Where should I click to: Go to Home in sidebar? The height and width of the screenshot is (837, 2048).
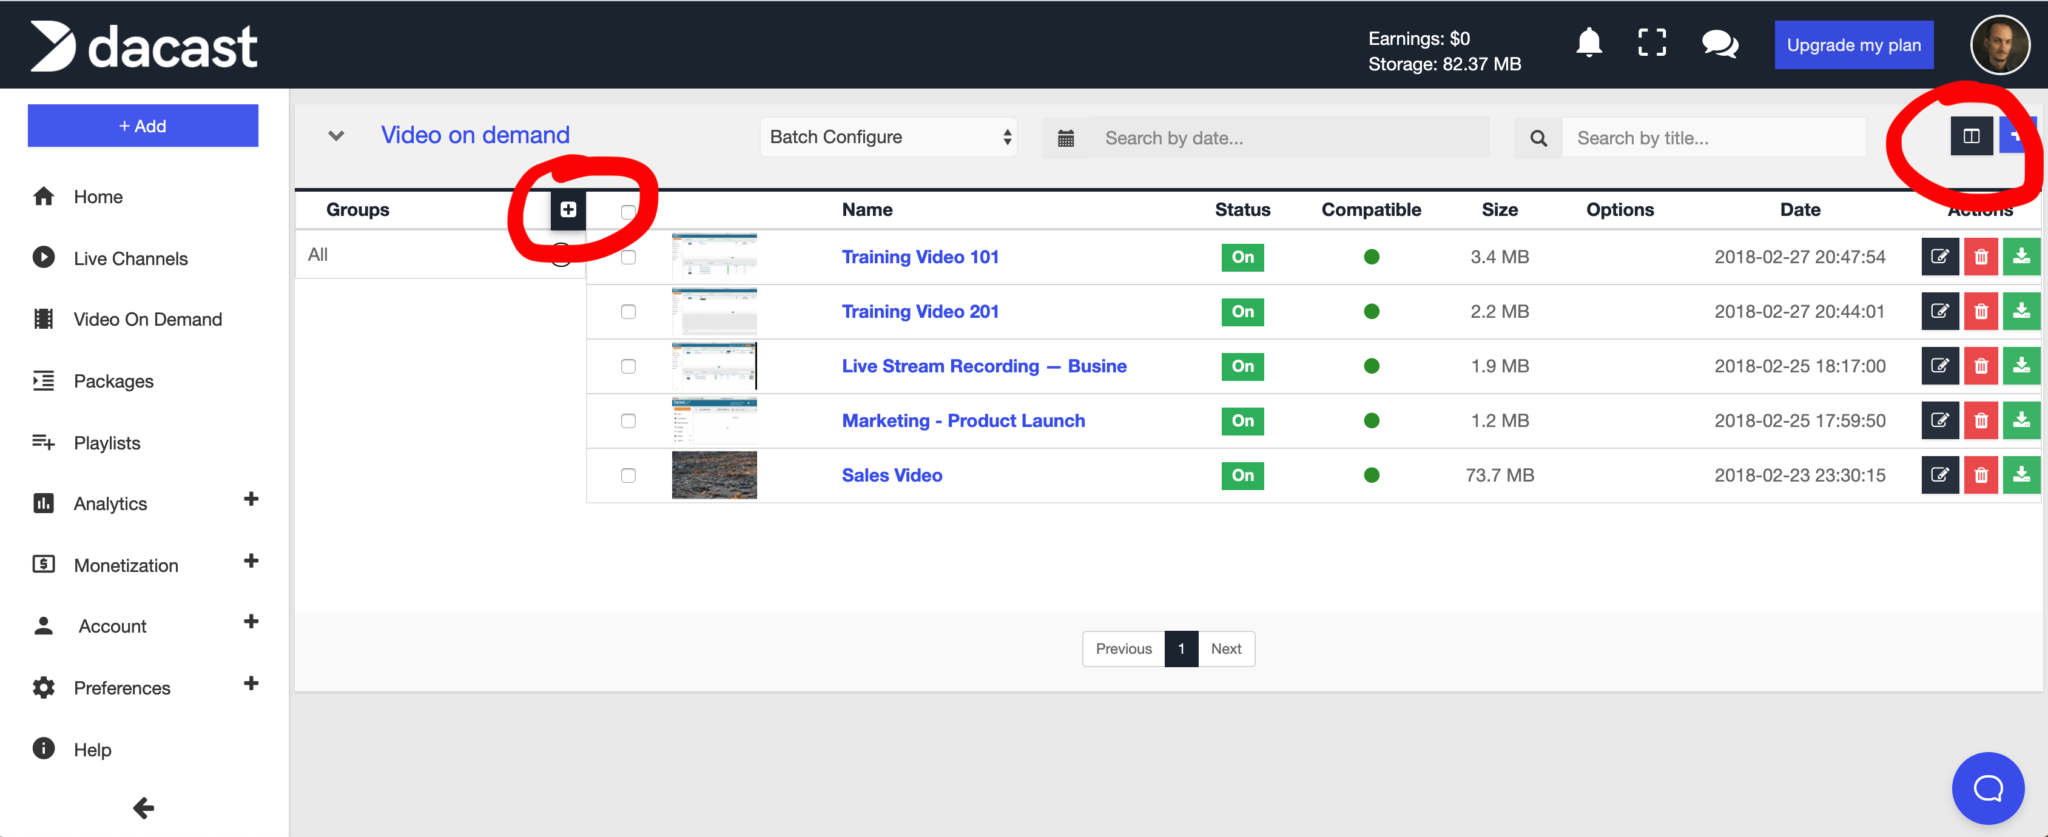(98, 197)
